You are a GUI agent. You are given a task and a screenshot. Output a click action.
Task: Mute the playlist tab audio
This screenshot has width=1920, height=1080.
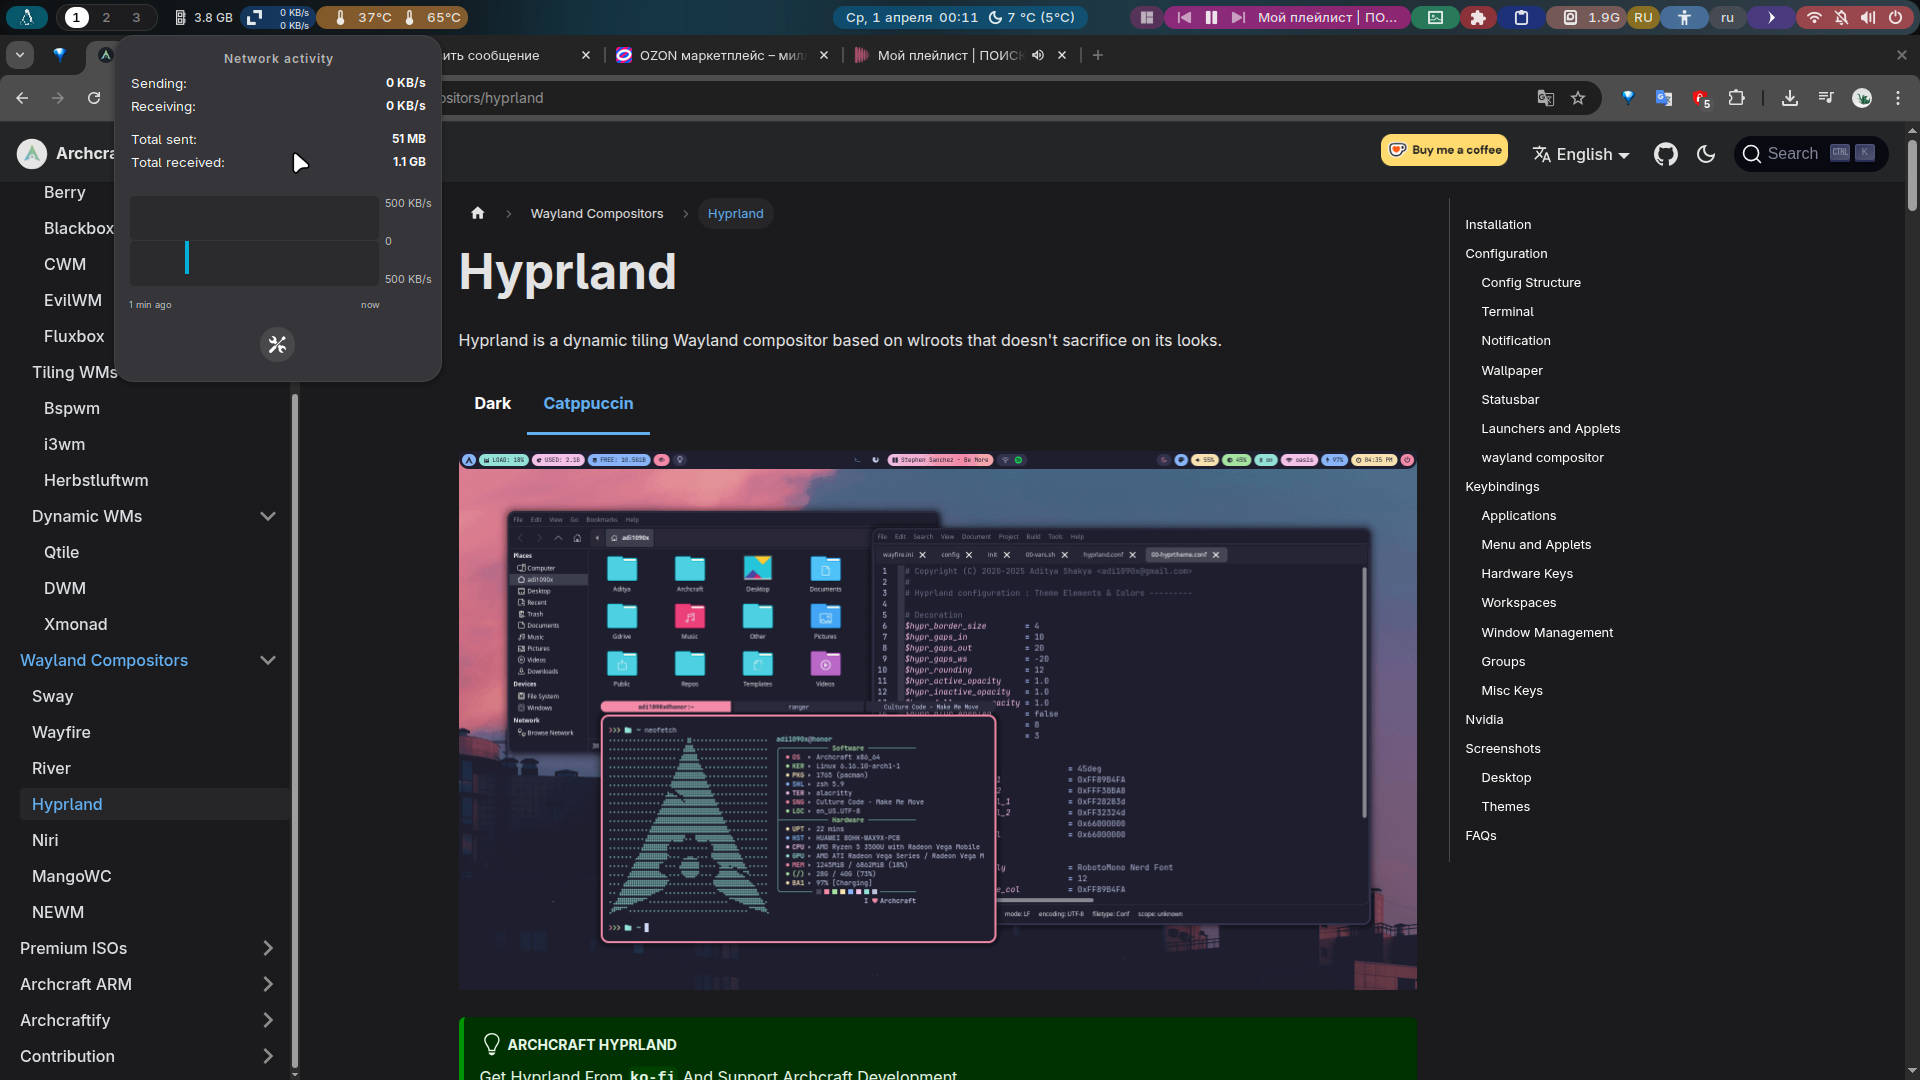click(x=1038, y=55)
